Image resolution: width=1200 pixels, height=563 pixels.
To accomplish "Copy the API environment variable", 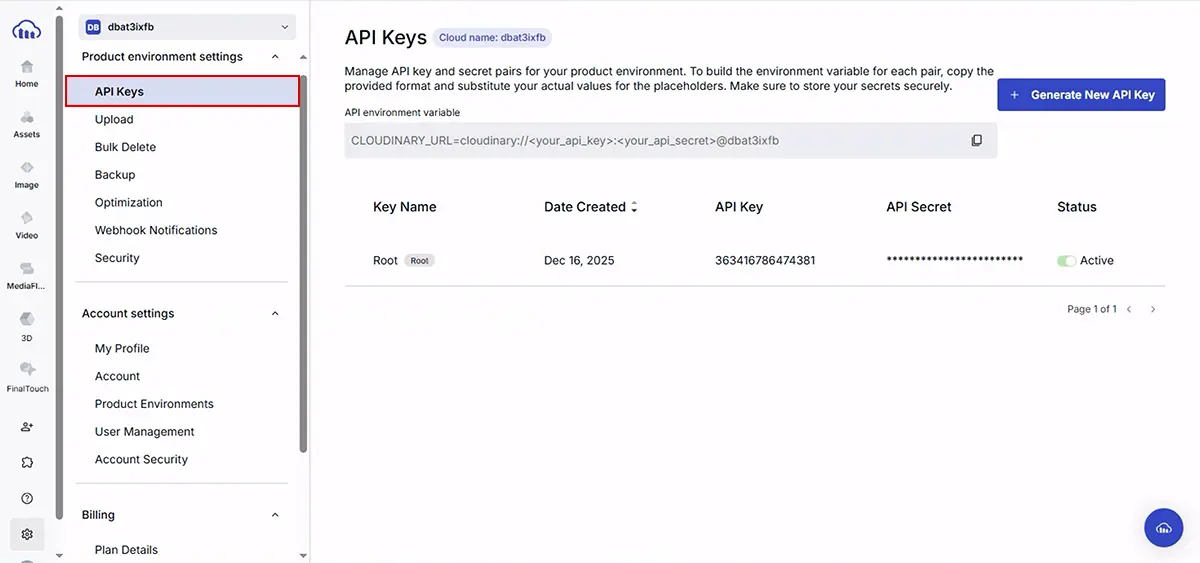I will click(x=977, y=141).
